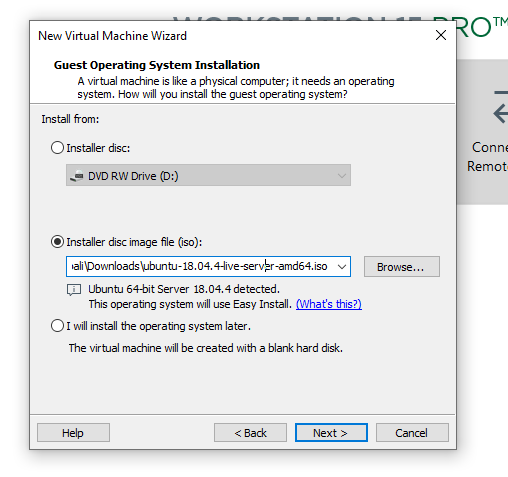Expand the ISO path history dropdown arrow

[342, 266]
